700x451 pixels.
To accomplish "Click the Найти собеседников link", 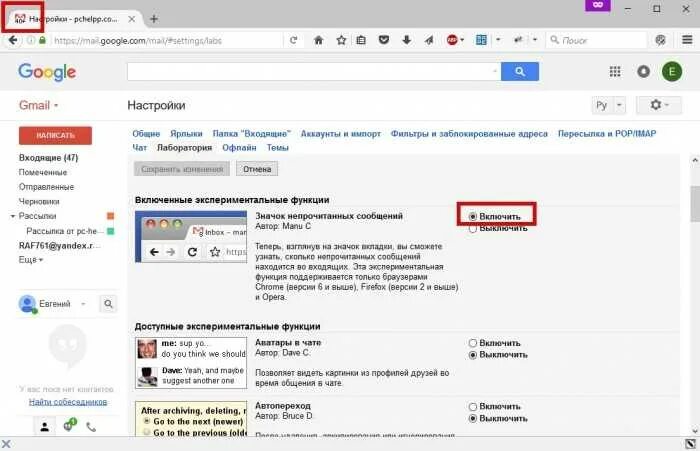I will tap(68, 402).
